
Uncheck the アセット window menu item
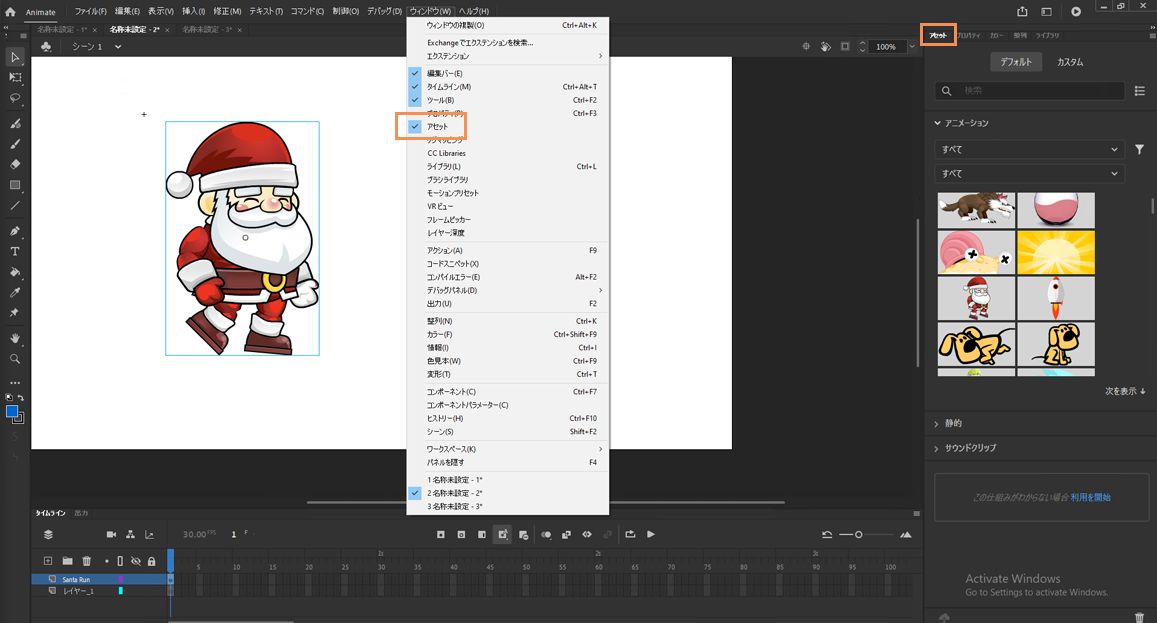(x=508, y=126)
